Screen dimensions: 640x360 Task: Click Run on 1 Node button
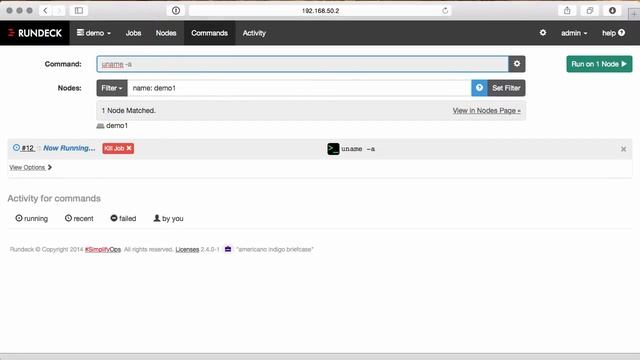pyautogui.click(x=599, y=64)
